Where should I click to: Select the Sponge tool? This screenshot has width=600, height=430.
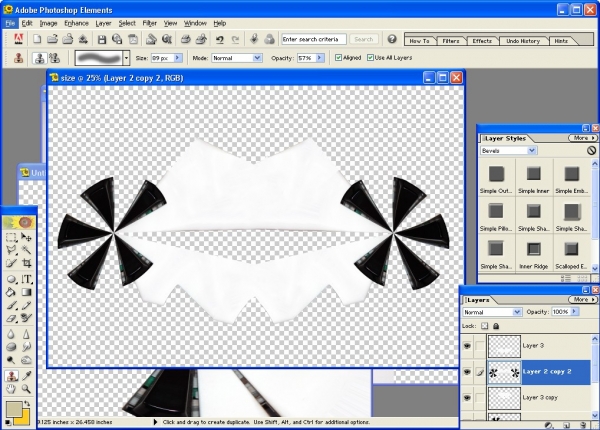11,347
